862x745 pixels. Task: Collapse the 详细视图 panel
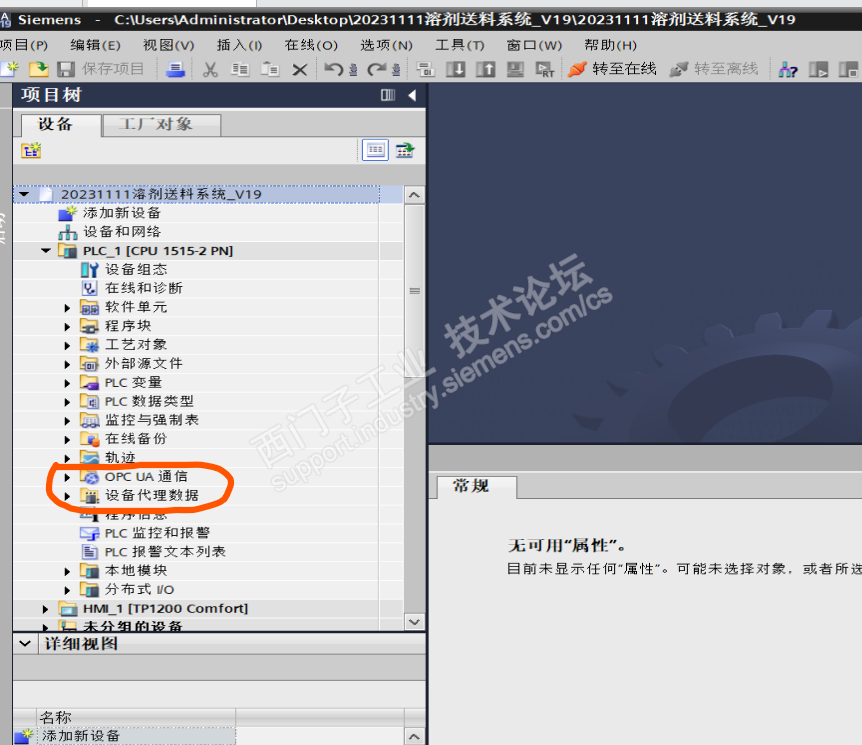pyautogui.click(x=25, y=643)
